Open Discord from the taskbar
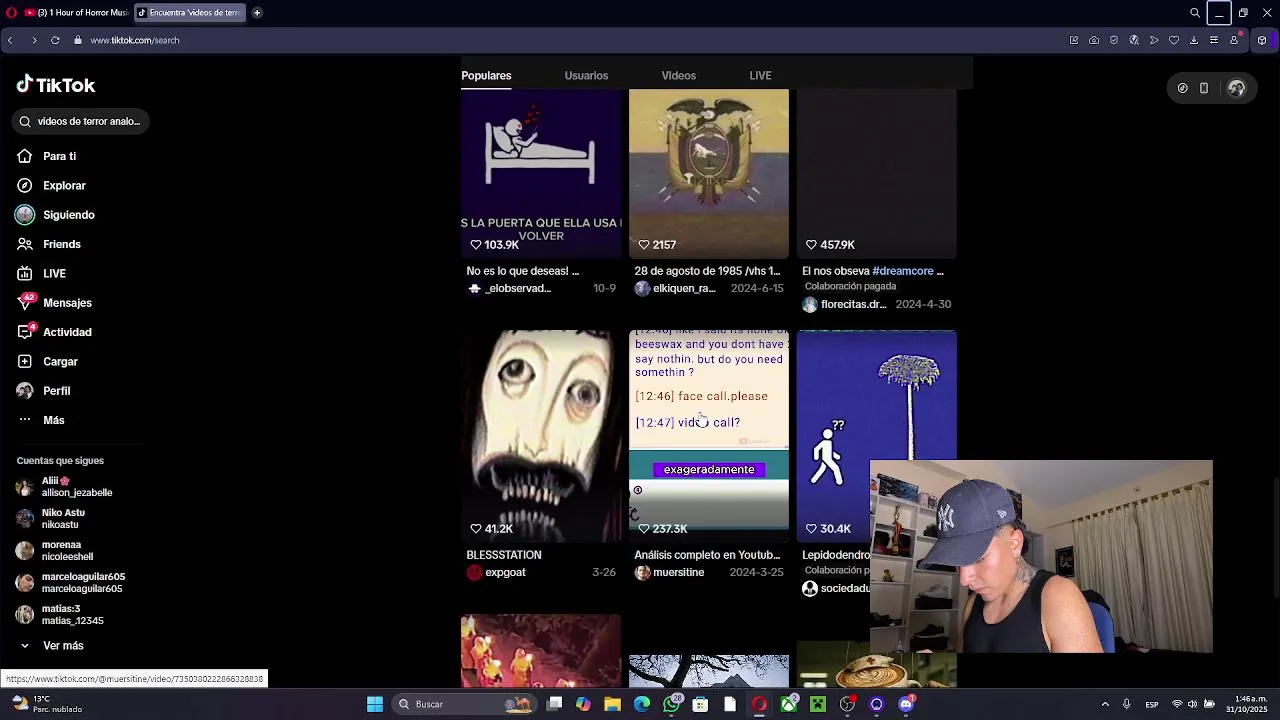The height and width of the screenshot is (720, 1280). click(x=906, y=704)
